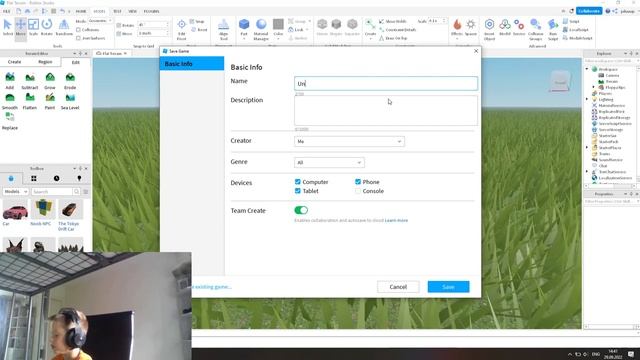
Task: Activate the Transform tool in ribbon
Action: click(64, 27)
